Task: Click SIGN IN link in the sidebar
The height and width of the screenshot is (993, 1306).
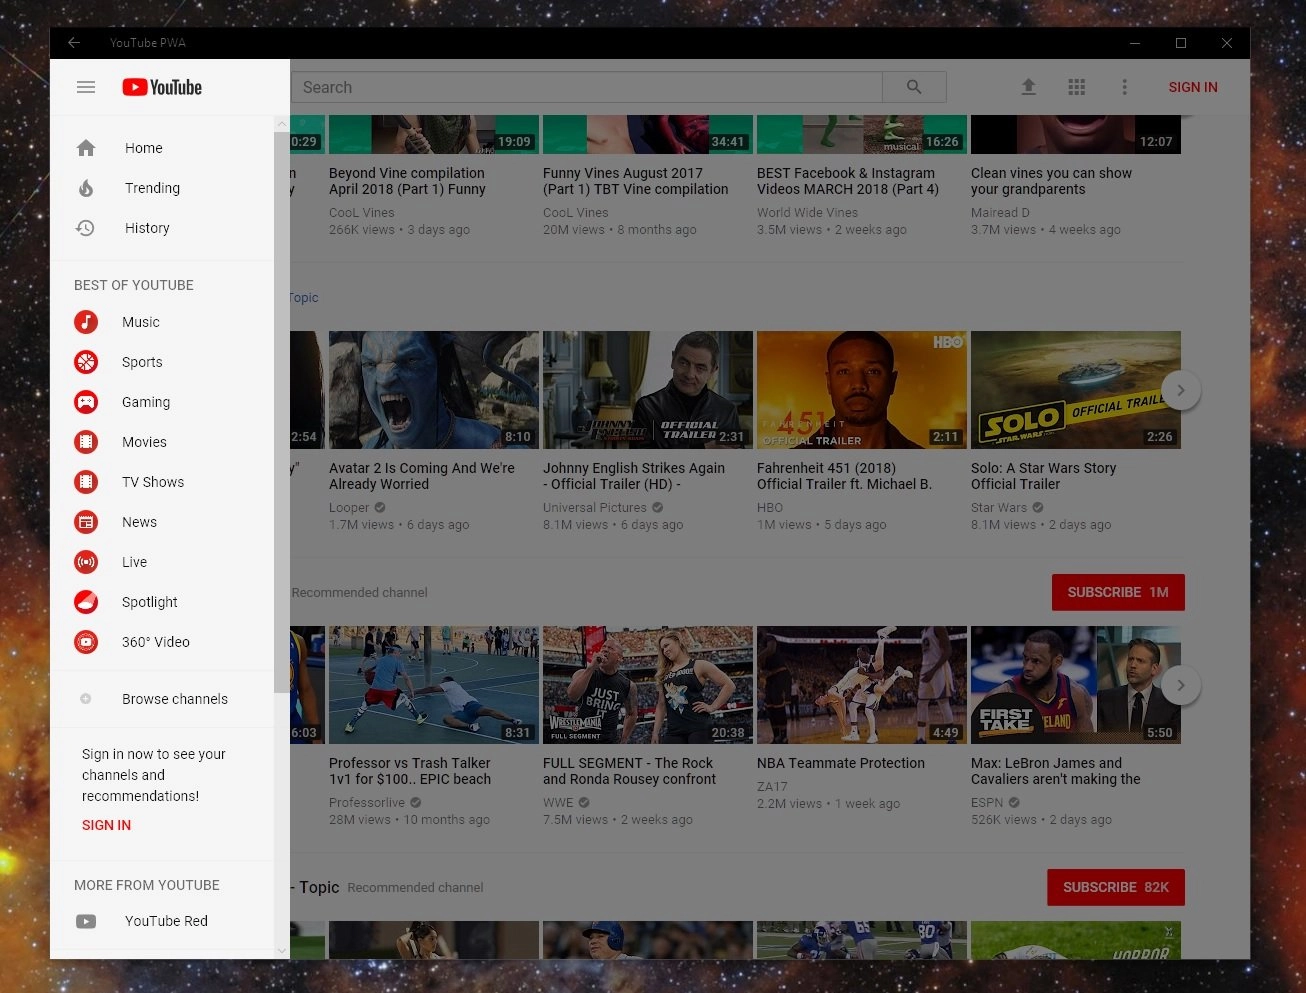Action: [x=106, y=825]
